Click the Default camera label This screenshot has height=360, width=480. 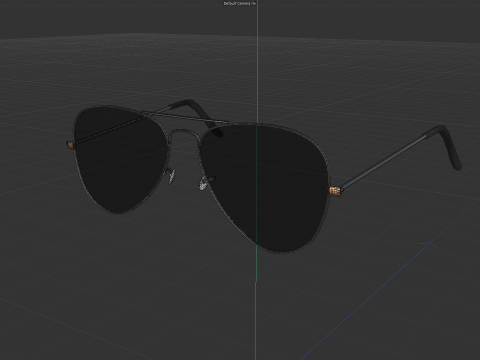[237, 3]
